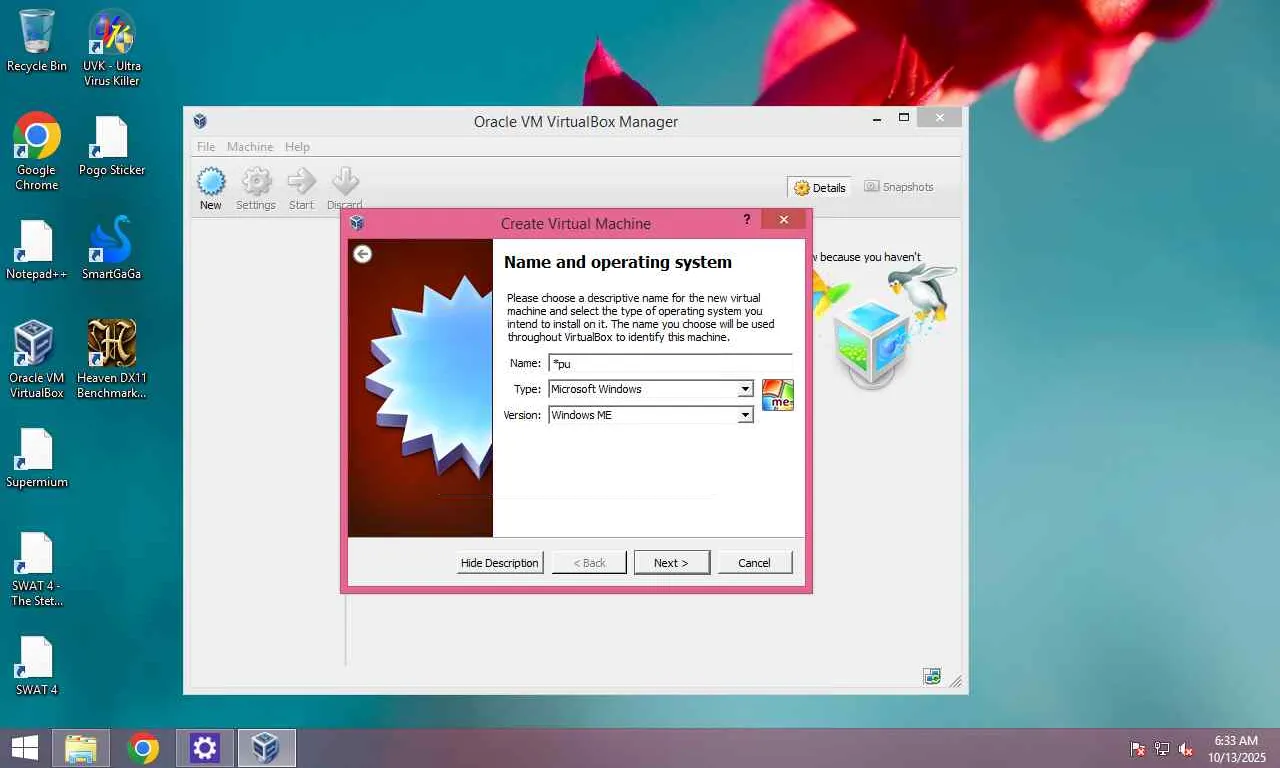
Task: Cancel the Create Virtual Machine wizard
Action: [x=754, y=563]
